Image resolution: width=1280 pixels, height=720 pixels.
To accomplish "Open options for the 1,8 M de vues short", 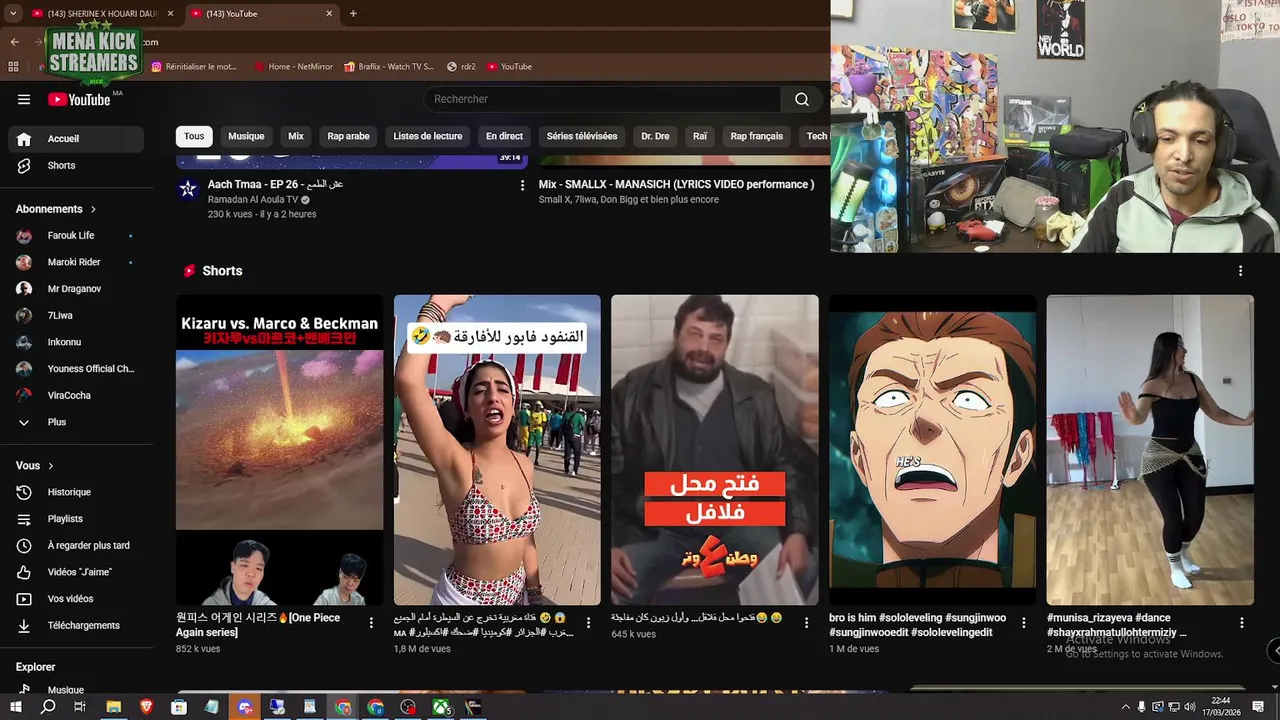I will click(x=588, y=622).
